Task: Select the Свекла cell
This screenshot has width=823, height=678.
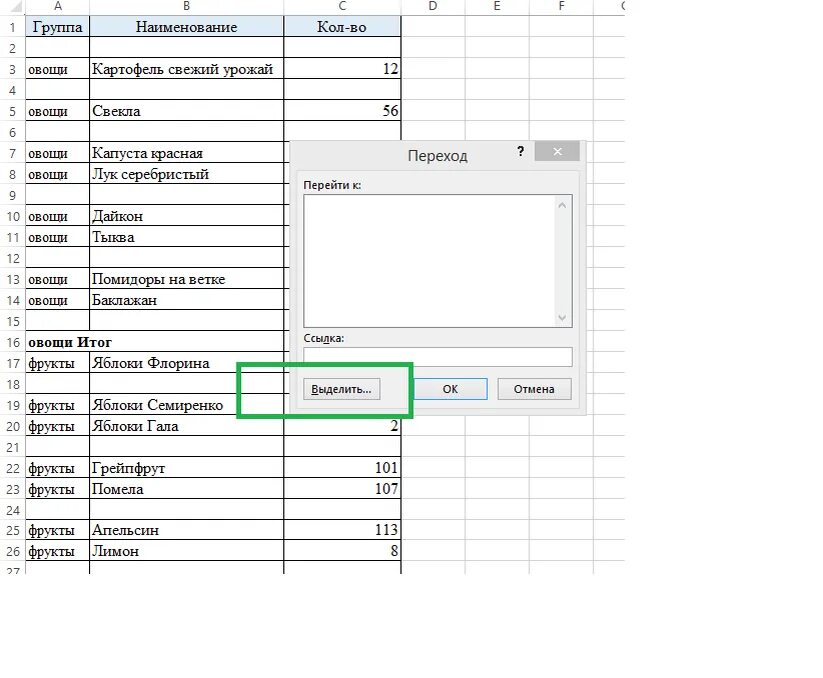Action: point(186,111)
